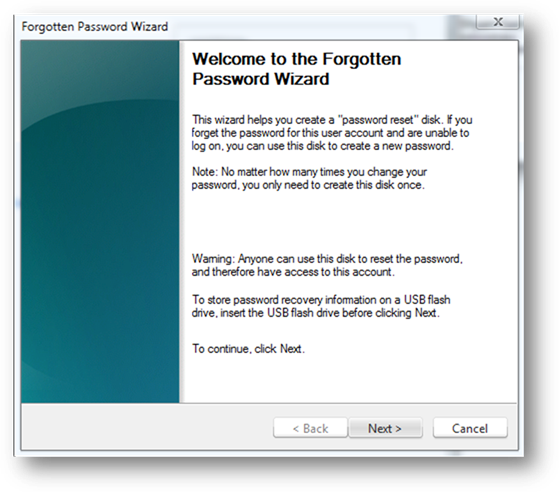Click the Welcome to the Forgotten Password Wizard heading

(297, 69)
